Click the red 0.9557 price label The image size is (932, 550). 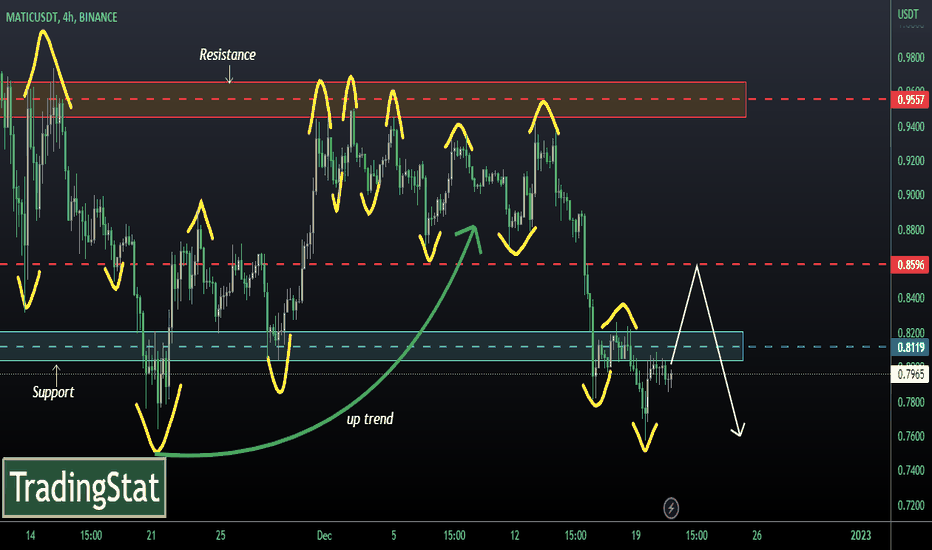(911, 99)
